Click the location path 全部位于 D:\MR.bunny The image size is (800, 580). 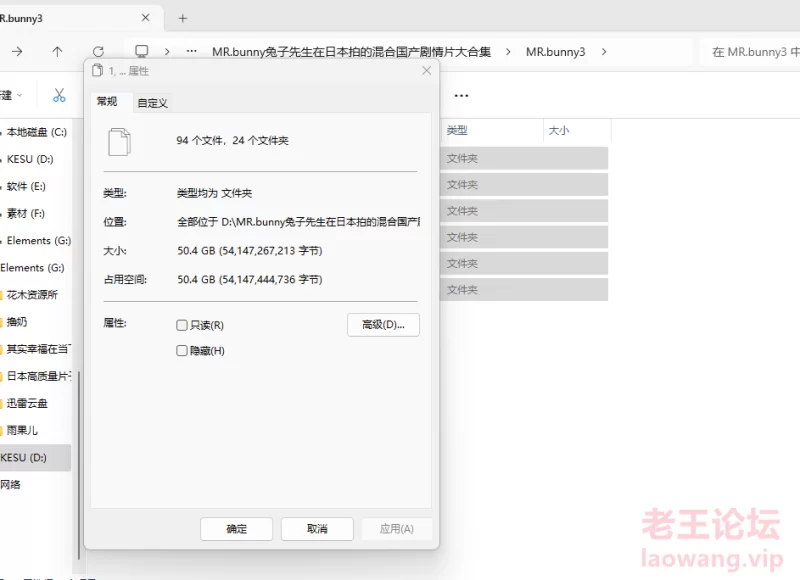[x=298, y=222]
